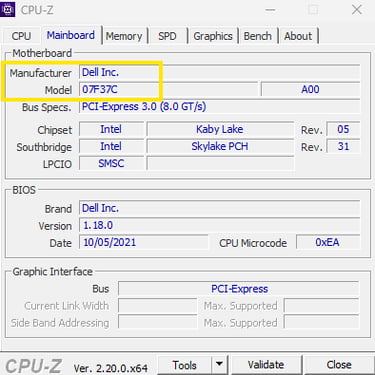This screenshot has width=375, height=375.
Task: Select the Mainboard tab
Action: [71, 35]
